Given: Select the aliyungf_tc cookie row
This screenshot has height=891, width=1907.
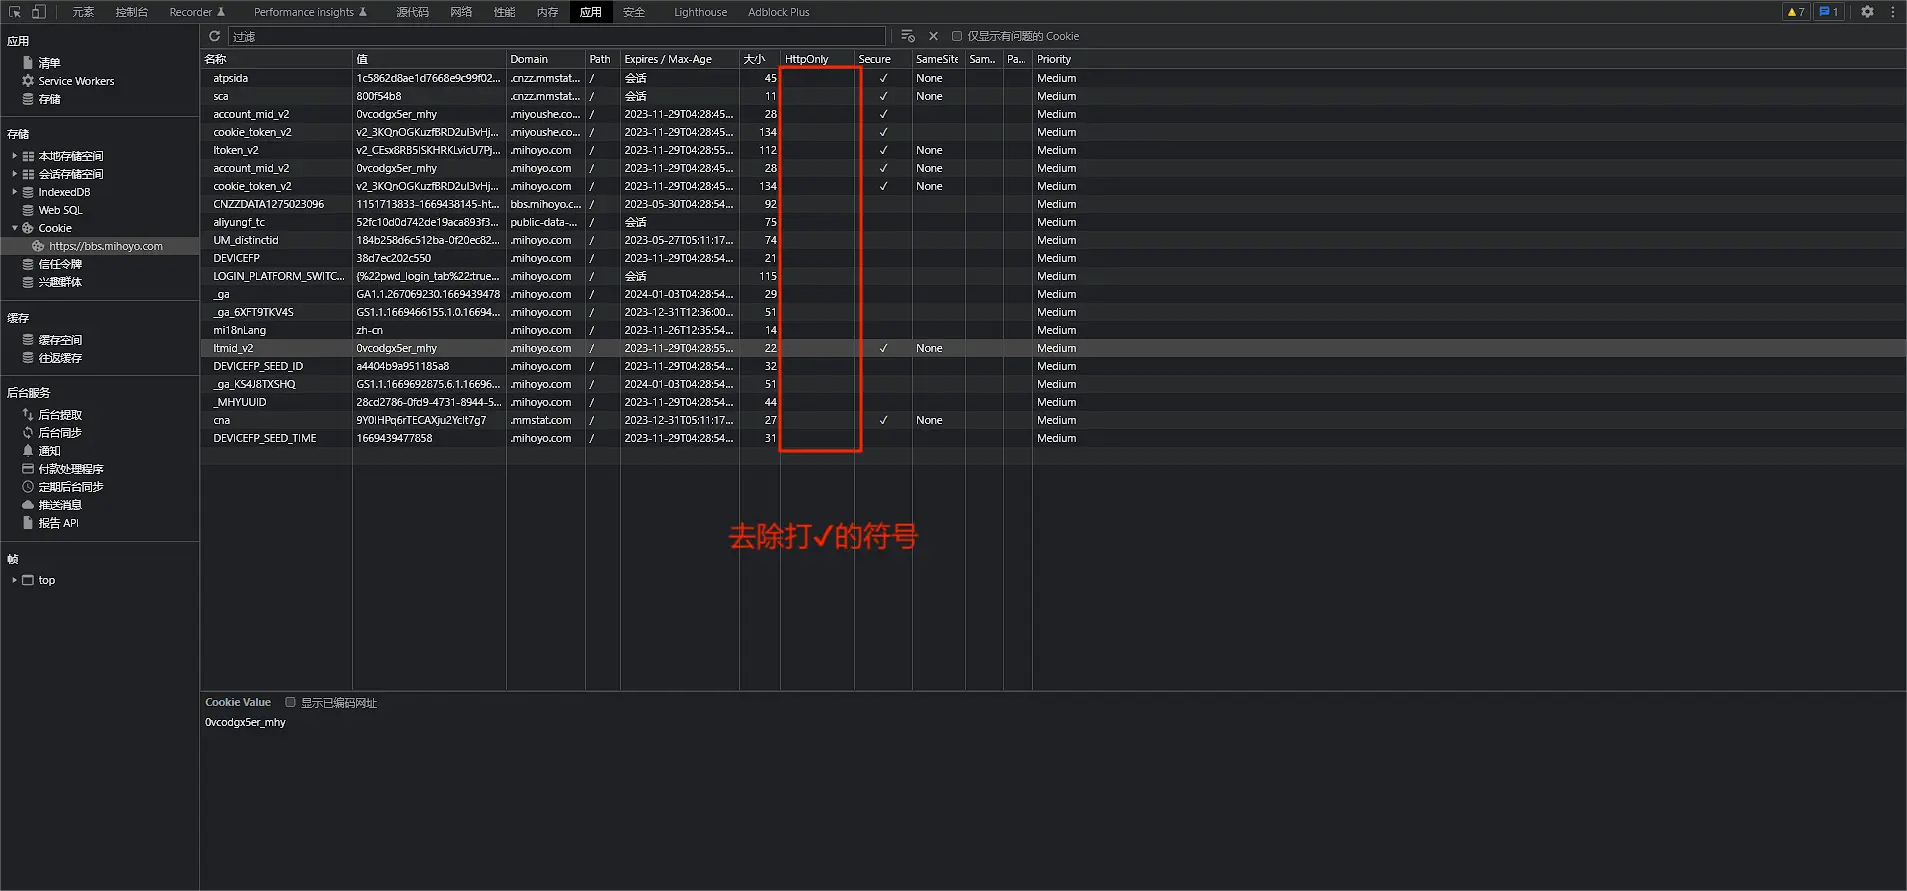Looking at the screenshot, I should (x=1053, y=222).
